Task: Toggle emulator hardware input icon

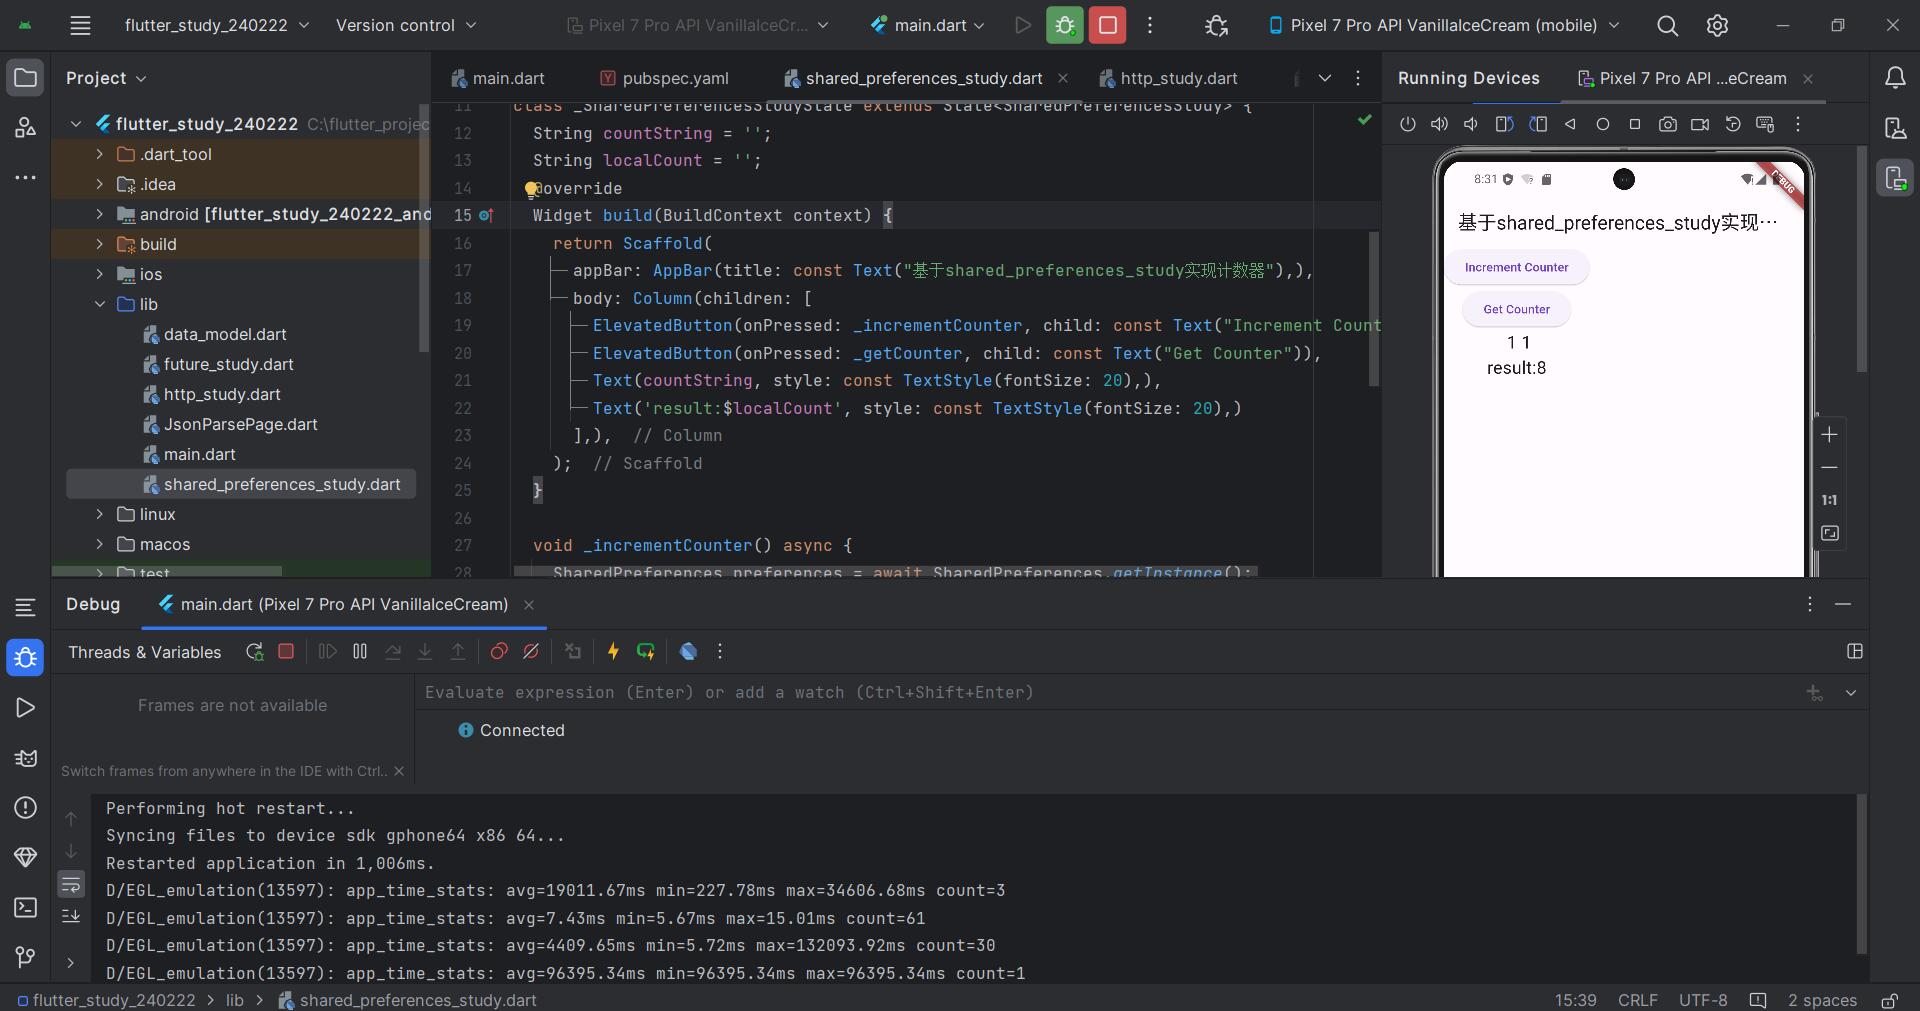Action: coord(1765,124)
